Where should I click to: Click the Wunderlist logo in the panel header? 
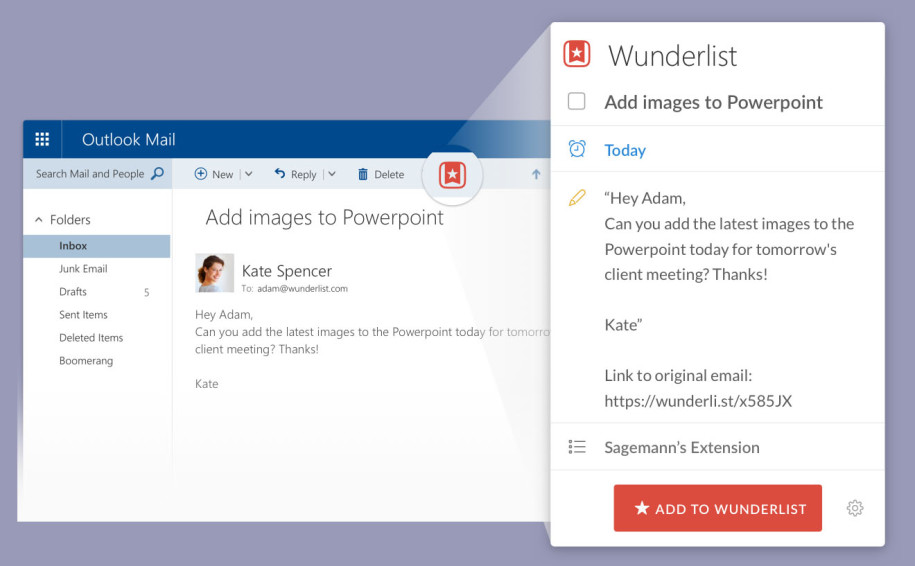click(x=577, y=54)
